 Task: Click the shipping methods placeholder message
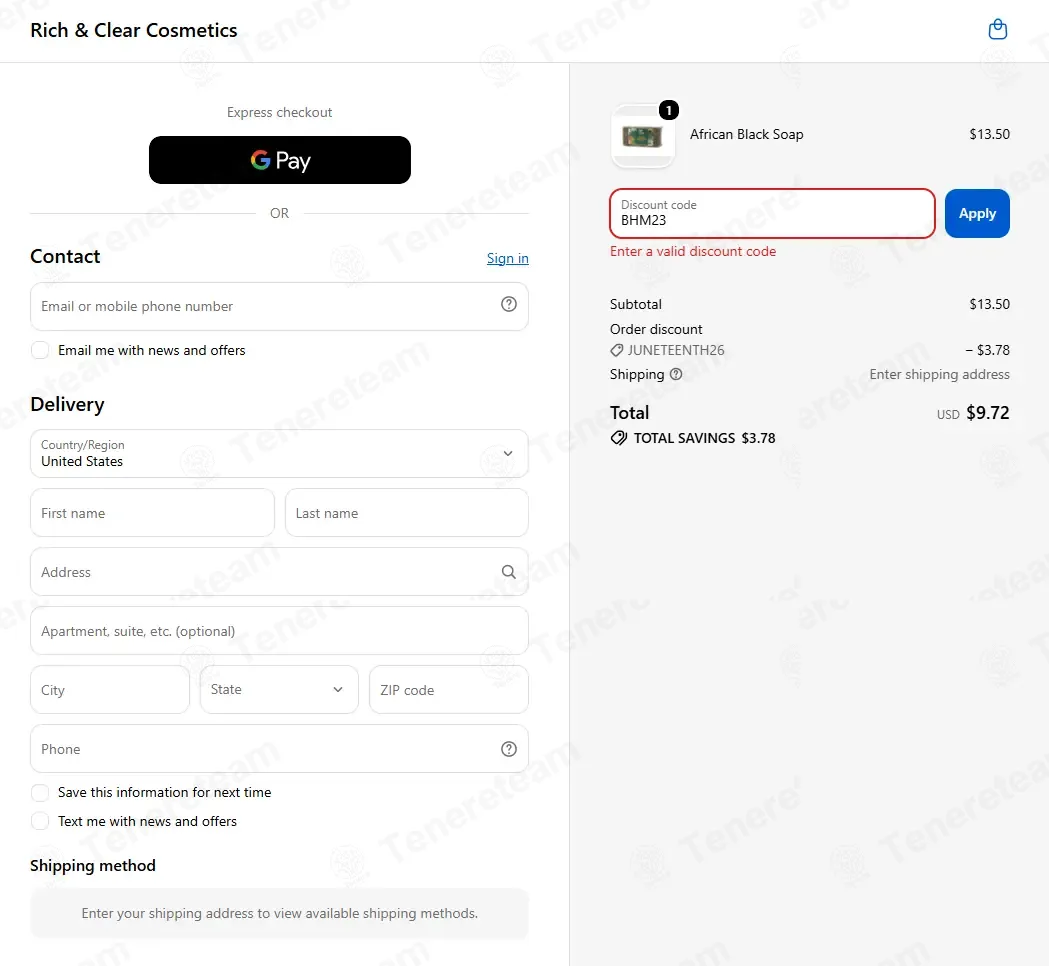coord(280,913)
